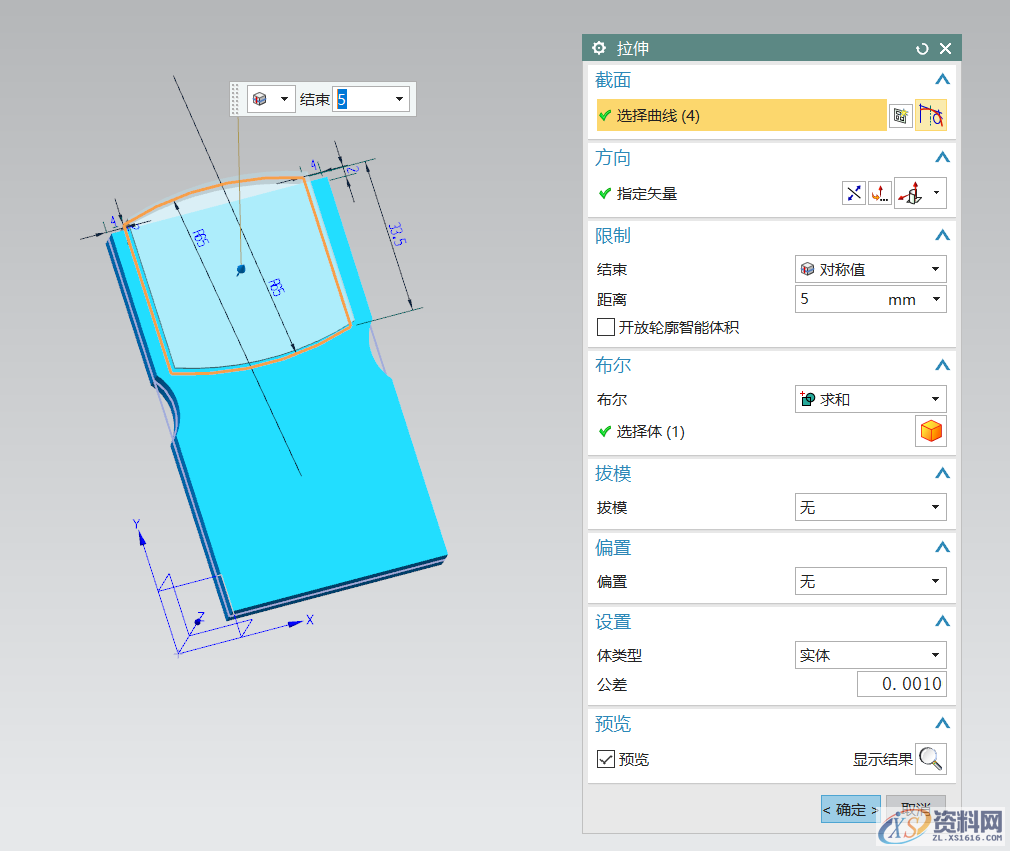Image resolution: width=1010 pixels, height=851 pixels.
Task: Enable the 开放轮廓智能体积 checkbox
Action: pos(606,327)
